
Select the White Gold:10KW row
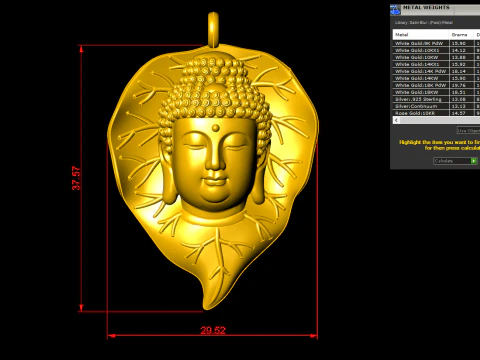pyautogui.click(x=436, y=57)
